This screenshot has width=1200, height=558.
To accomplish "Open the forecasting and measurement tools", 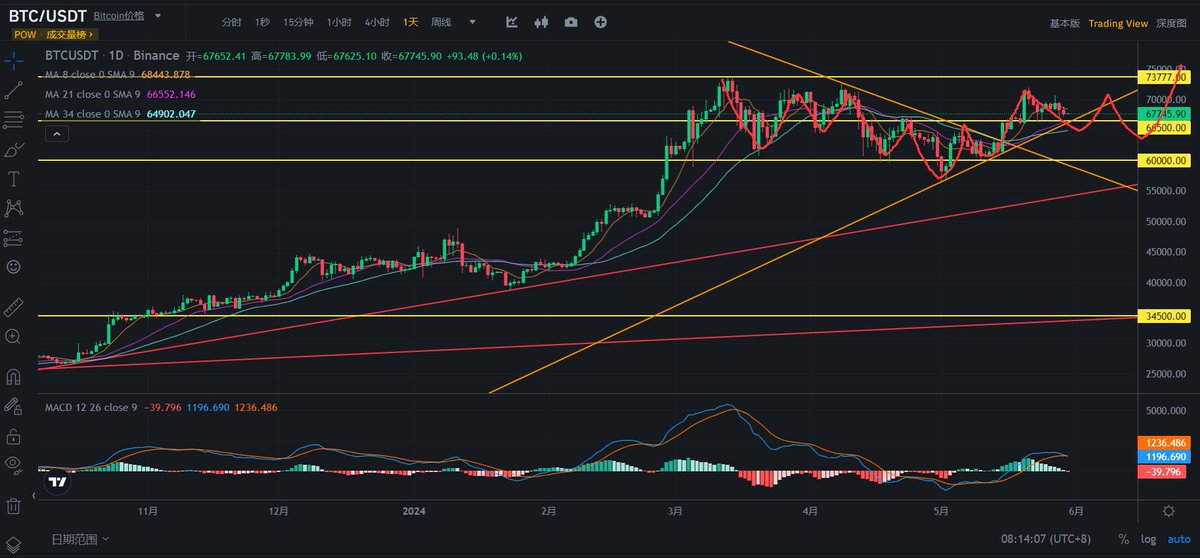I will 13,238.
